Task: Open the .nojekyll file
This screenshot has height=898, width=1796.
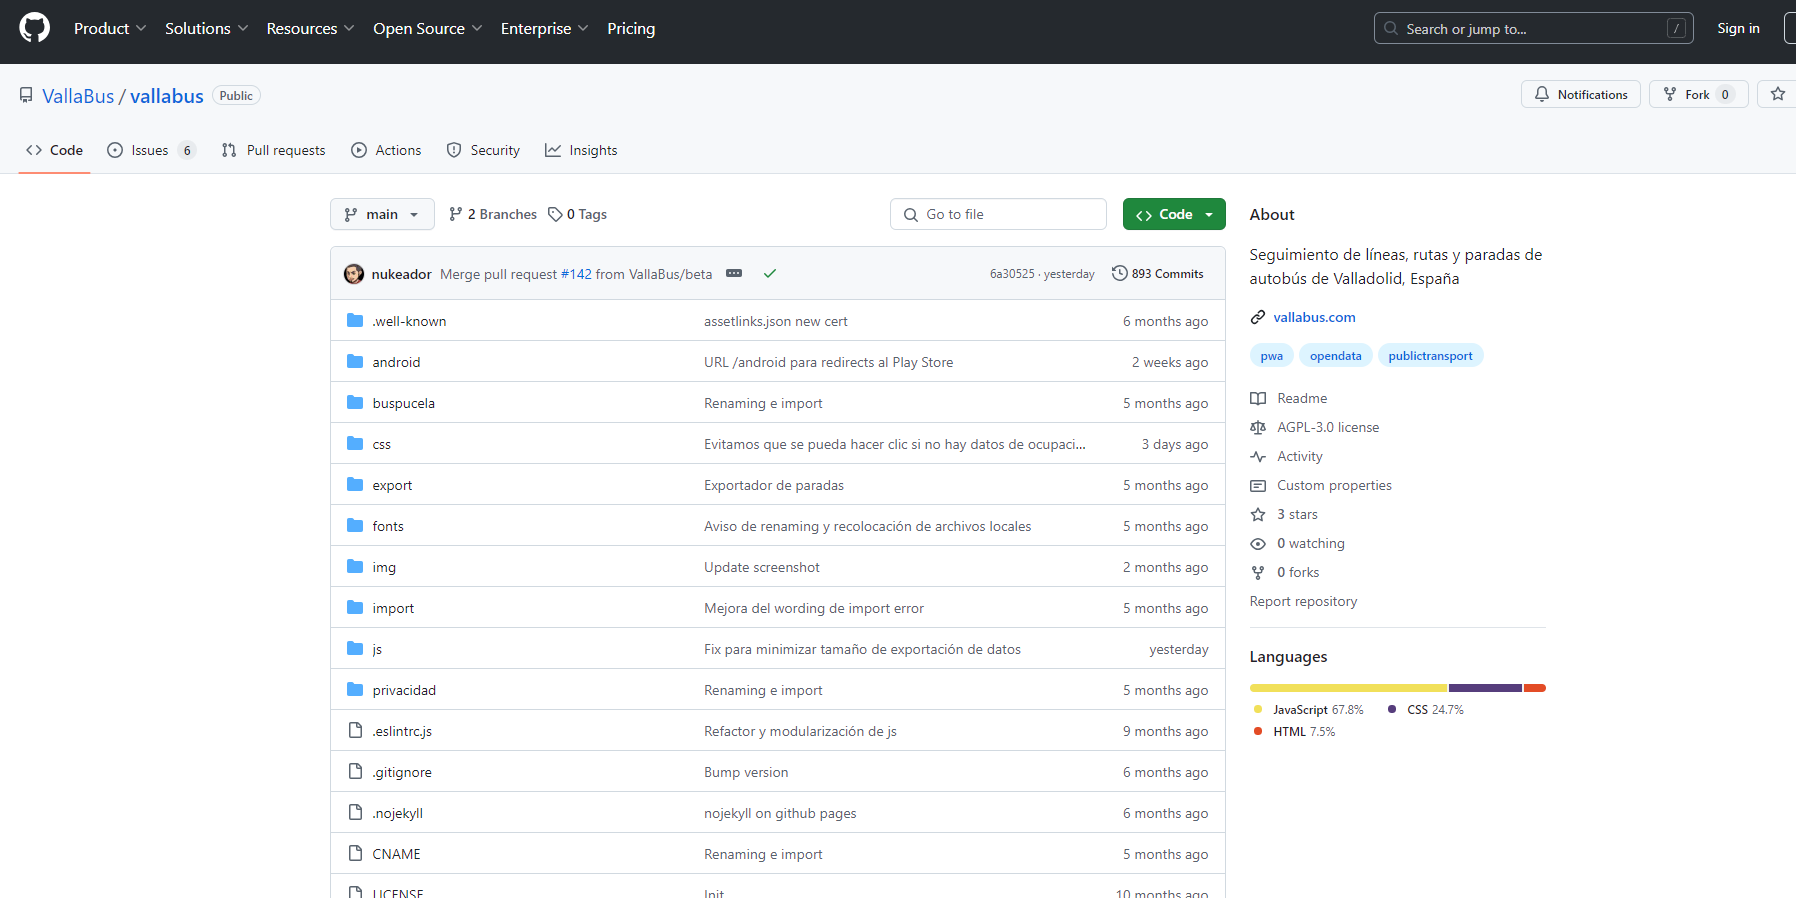Action: point(398,813)
